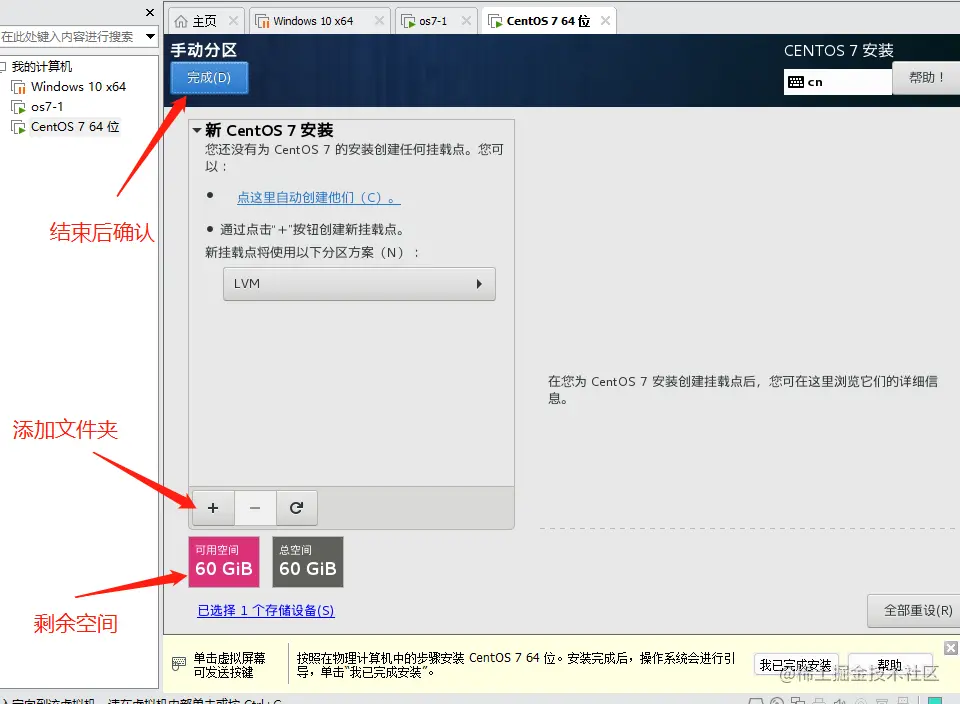
Task: Switch to the 主页 home tab
Action: [204, 21]
